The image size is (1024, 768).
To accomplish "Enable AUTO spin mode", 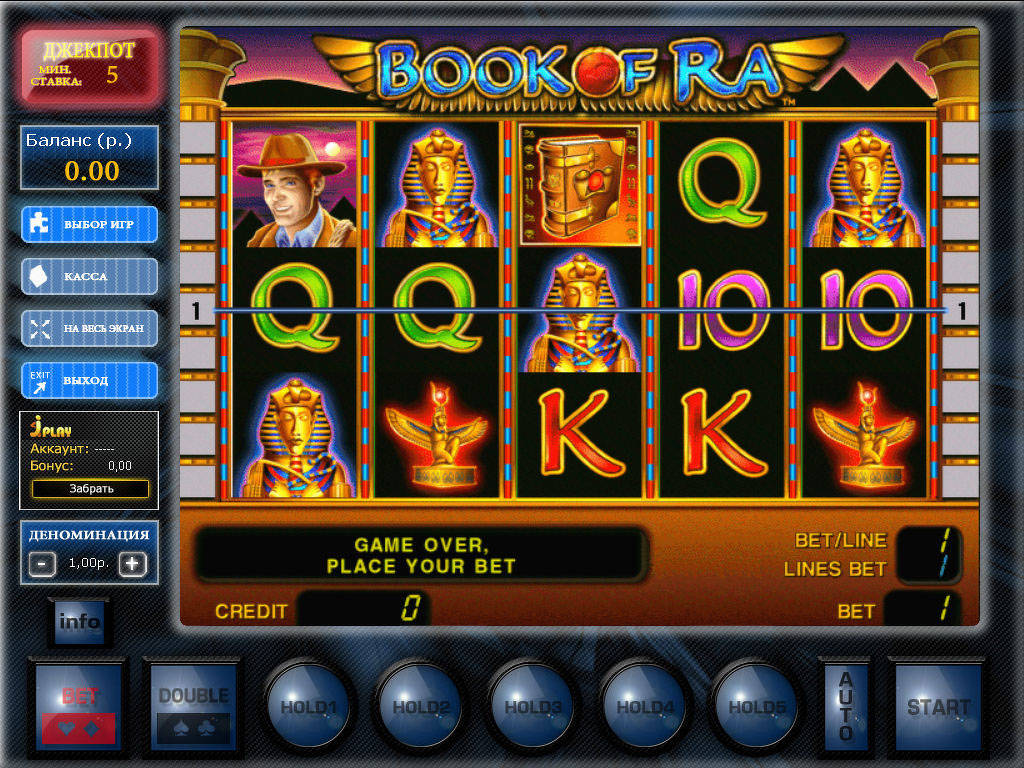I will pyautogui.click(x=846, y=707).
